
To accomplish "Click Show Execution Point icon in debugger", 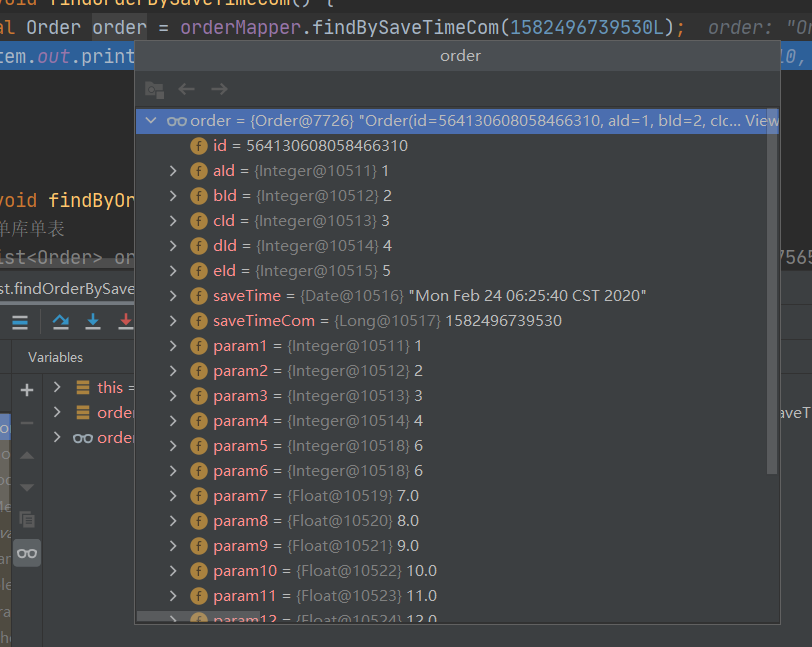I will click(20, 322).
